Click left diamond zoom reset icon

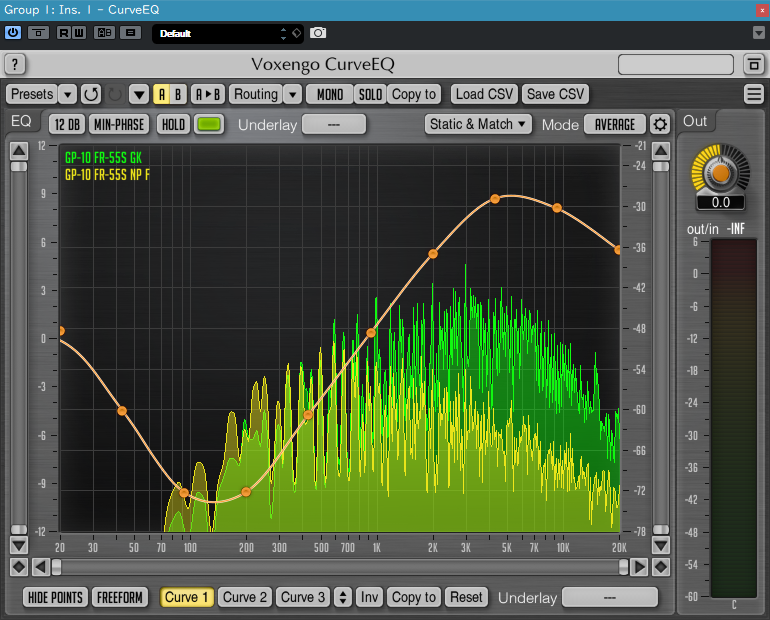(x=19, y=567)
